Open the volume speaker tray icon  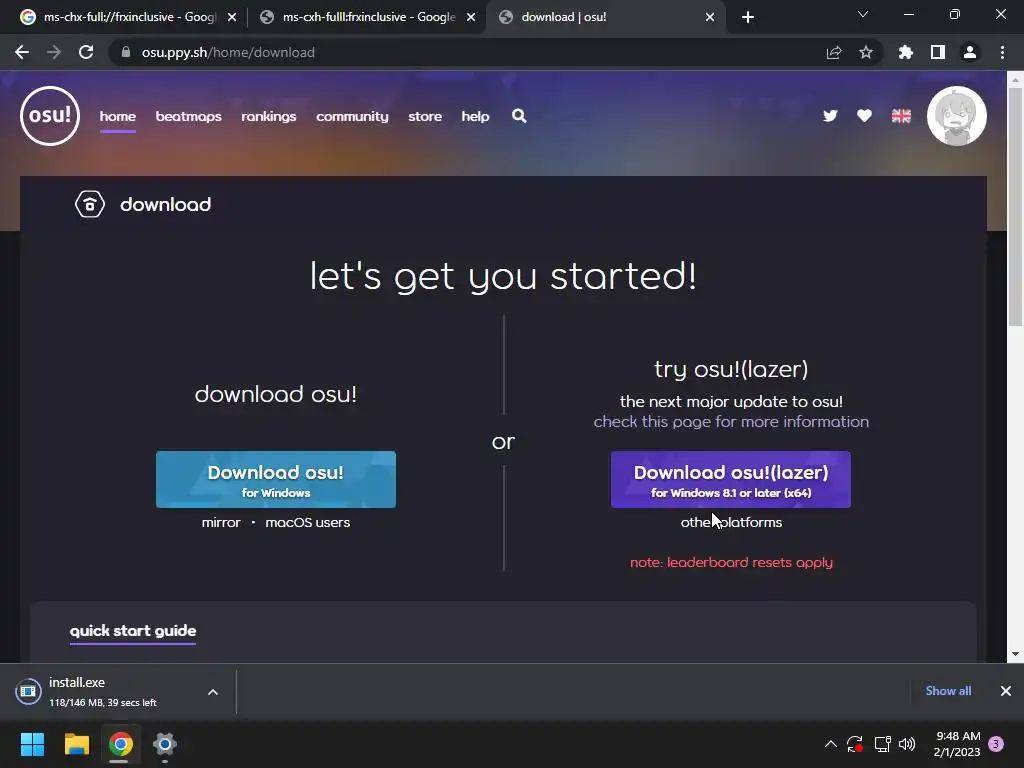pos(907,744)
